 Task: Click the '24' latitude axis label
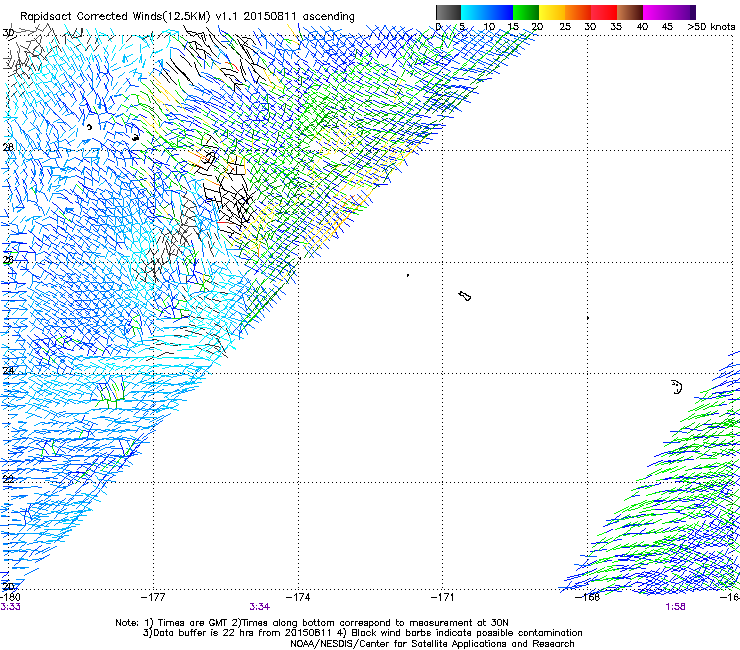8,371
